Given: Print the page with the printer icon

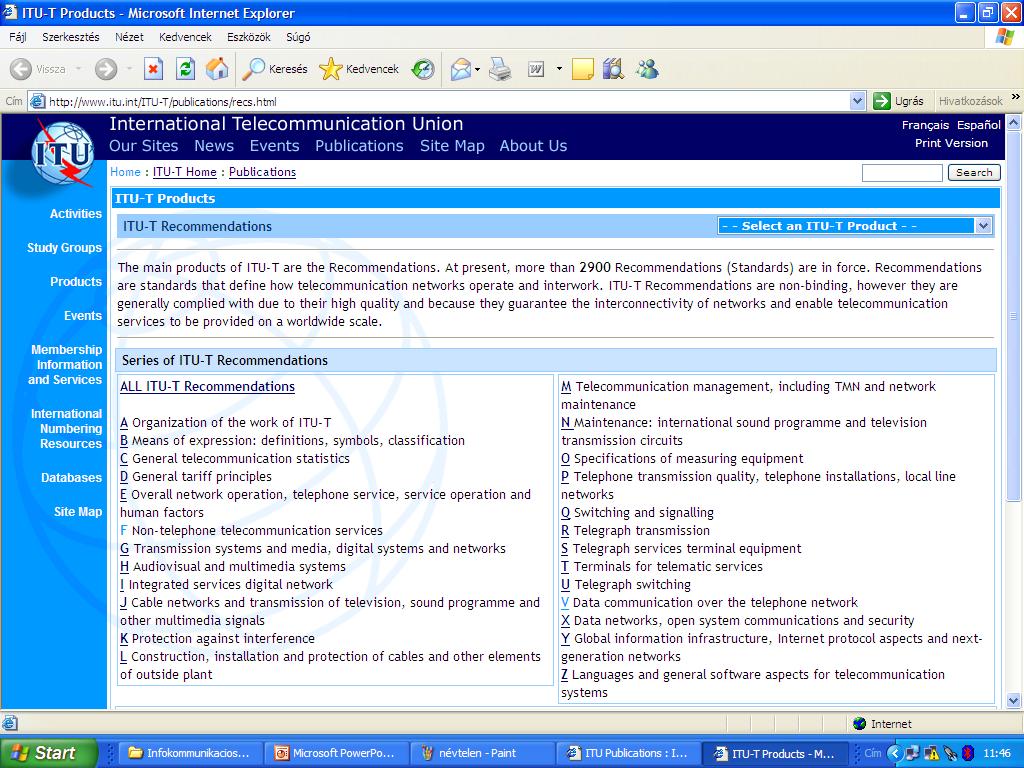Looking at the screenshot, I should [x=500, y=69].
